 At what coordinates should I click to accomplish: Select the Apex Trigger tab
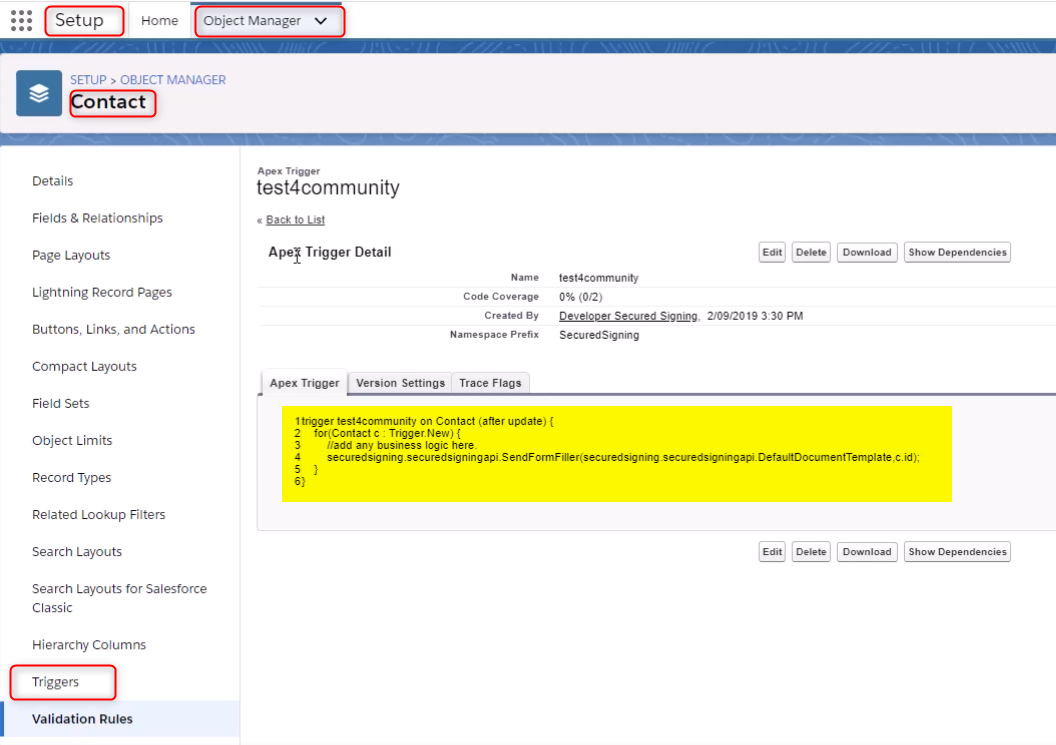[304, 383]
